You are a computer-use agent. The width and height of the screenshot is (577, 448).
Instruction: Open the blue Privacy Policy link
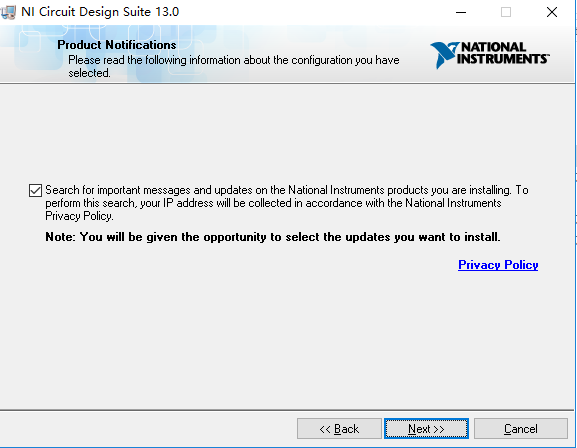pos(498,265)
